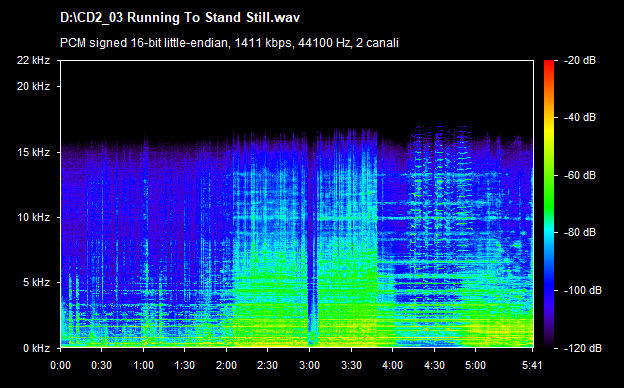Select the 4:30 time marker
Viewport: 624px width, 388px height.
[x=434, y=365]
